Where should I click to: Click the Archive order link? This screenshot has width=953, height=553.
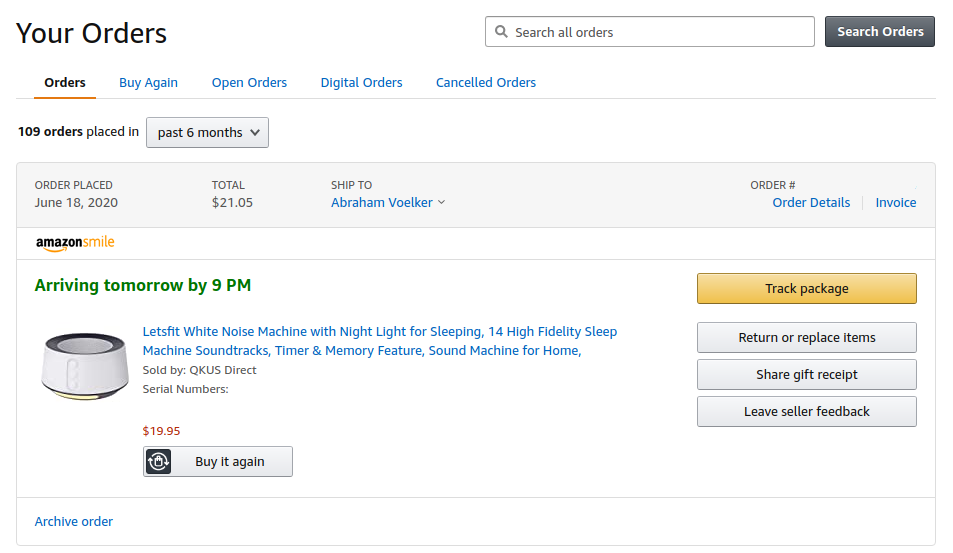[x=74, y=521]
